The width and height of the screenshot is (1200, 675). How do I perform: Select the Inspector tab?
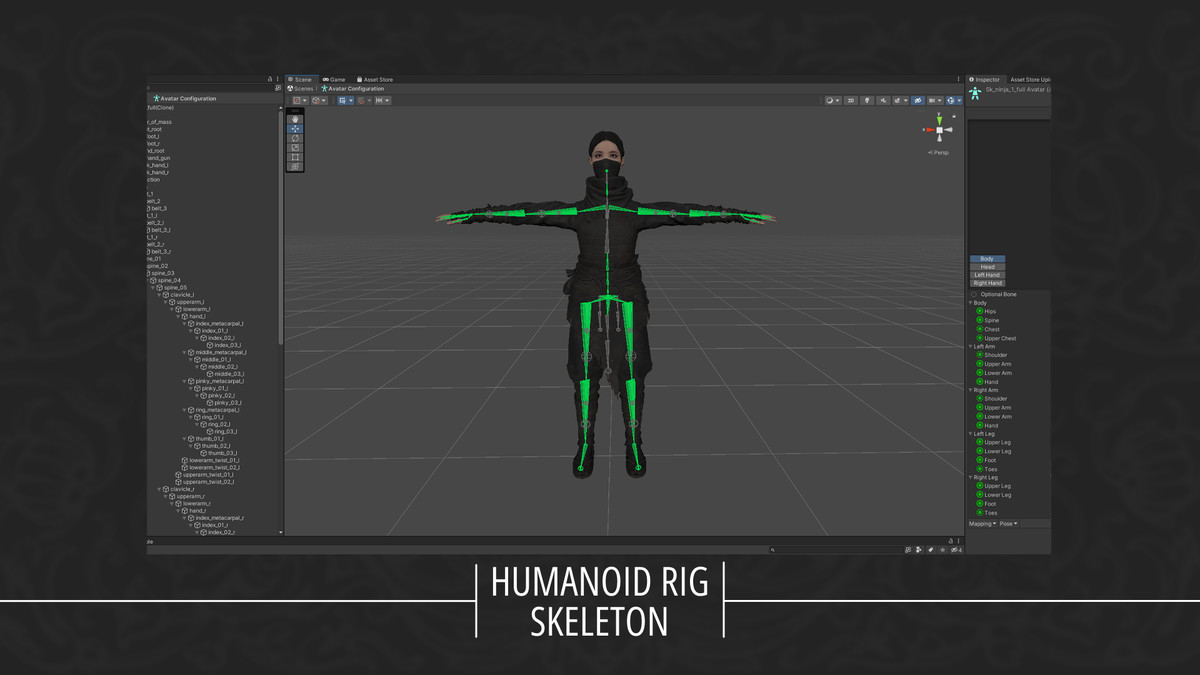click(x=985, y=80)
